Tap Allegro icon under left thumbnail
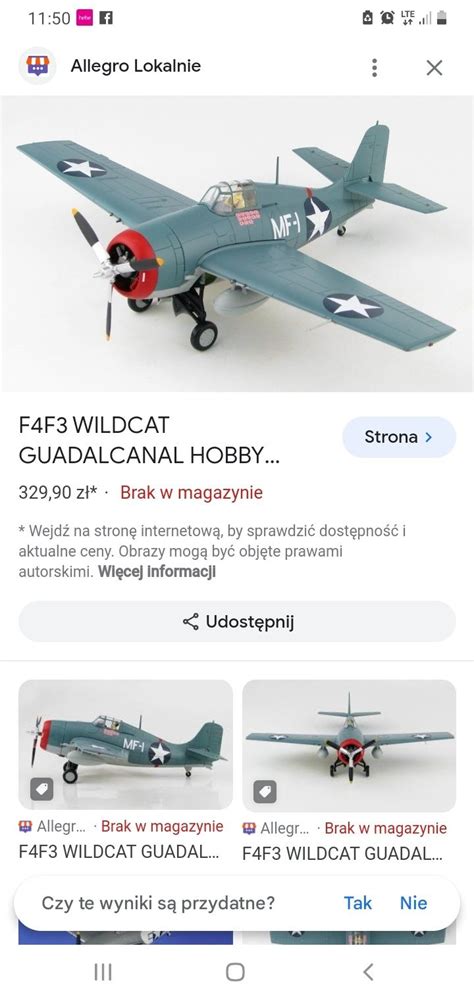The width and height of the screenshot is (474, 1000). point(25,827)
